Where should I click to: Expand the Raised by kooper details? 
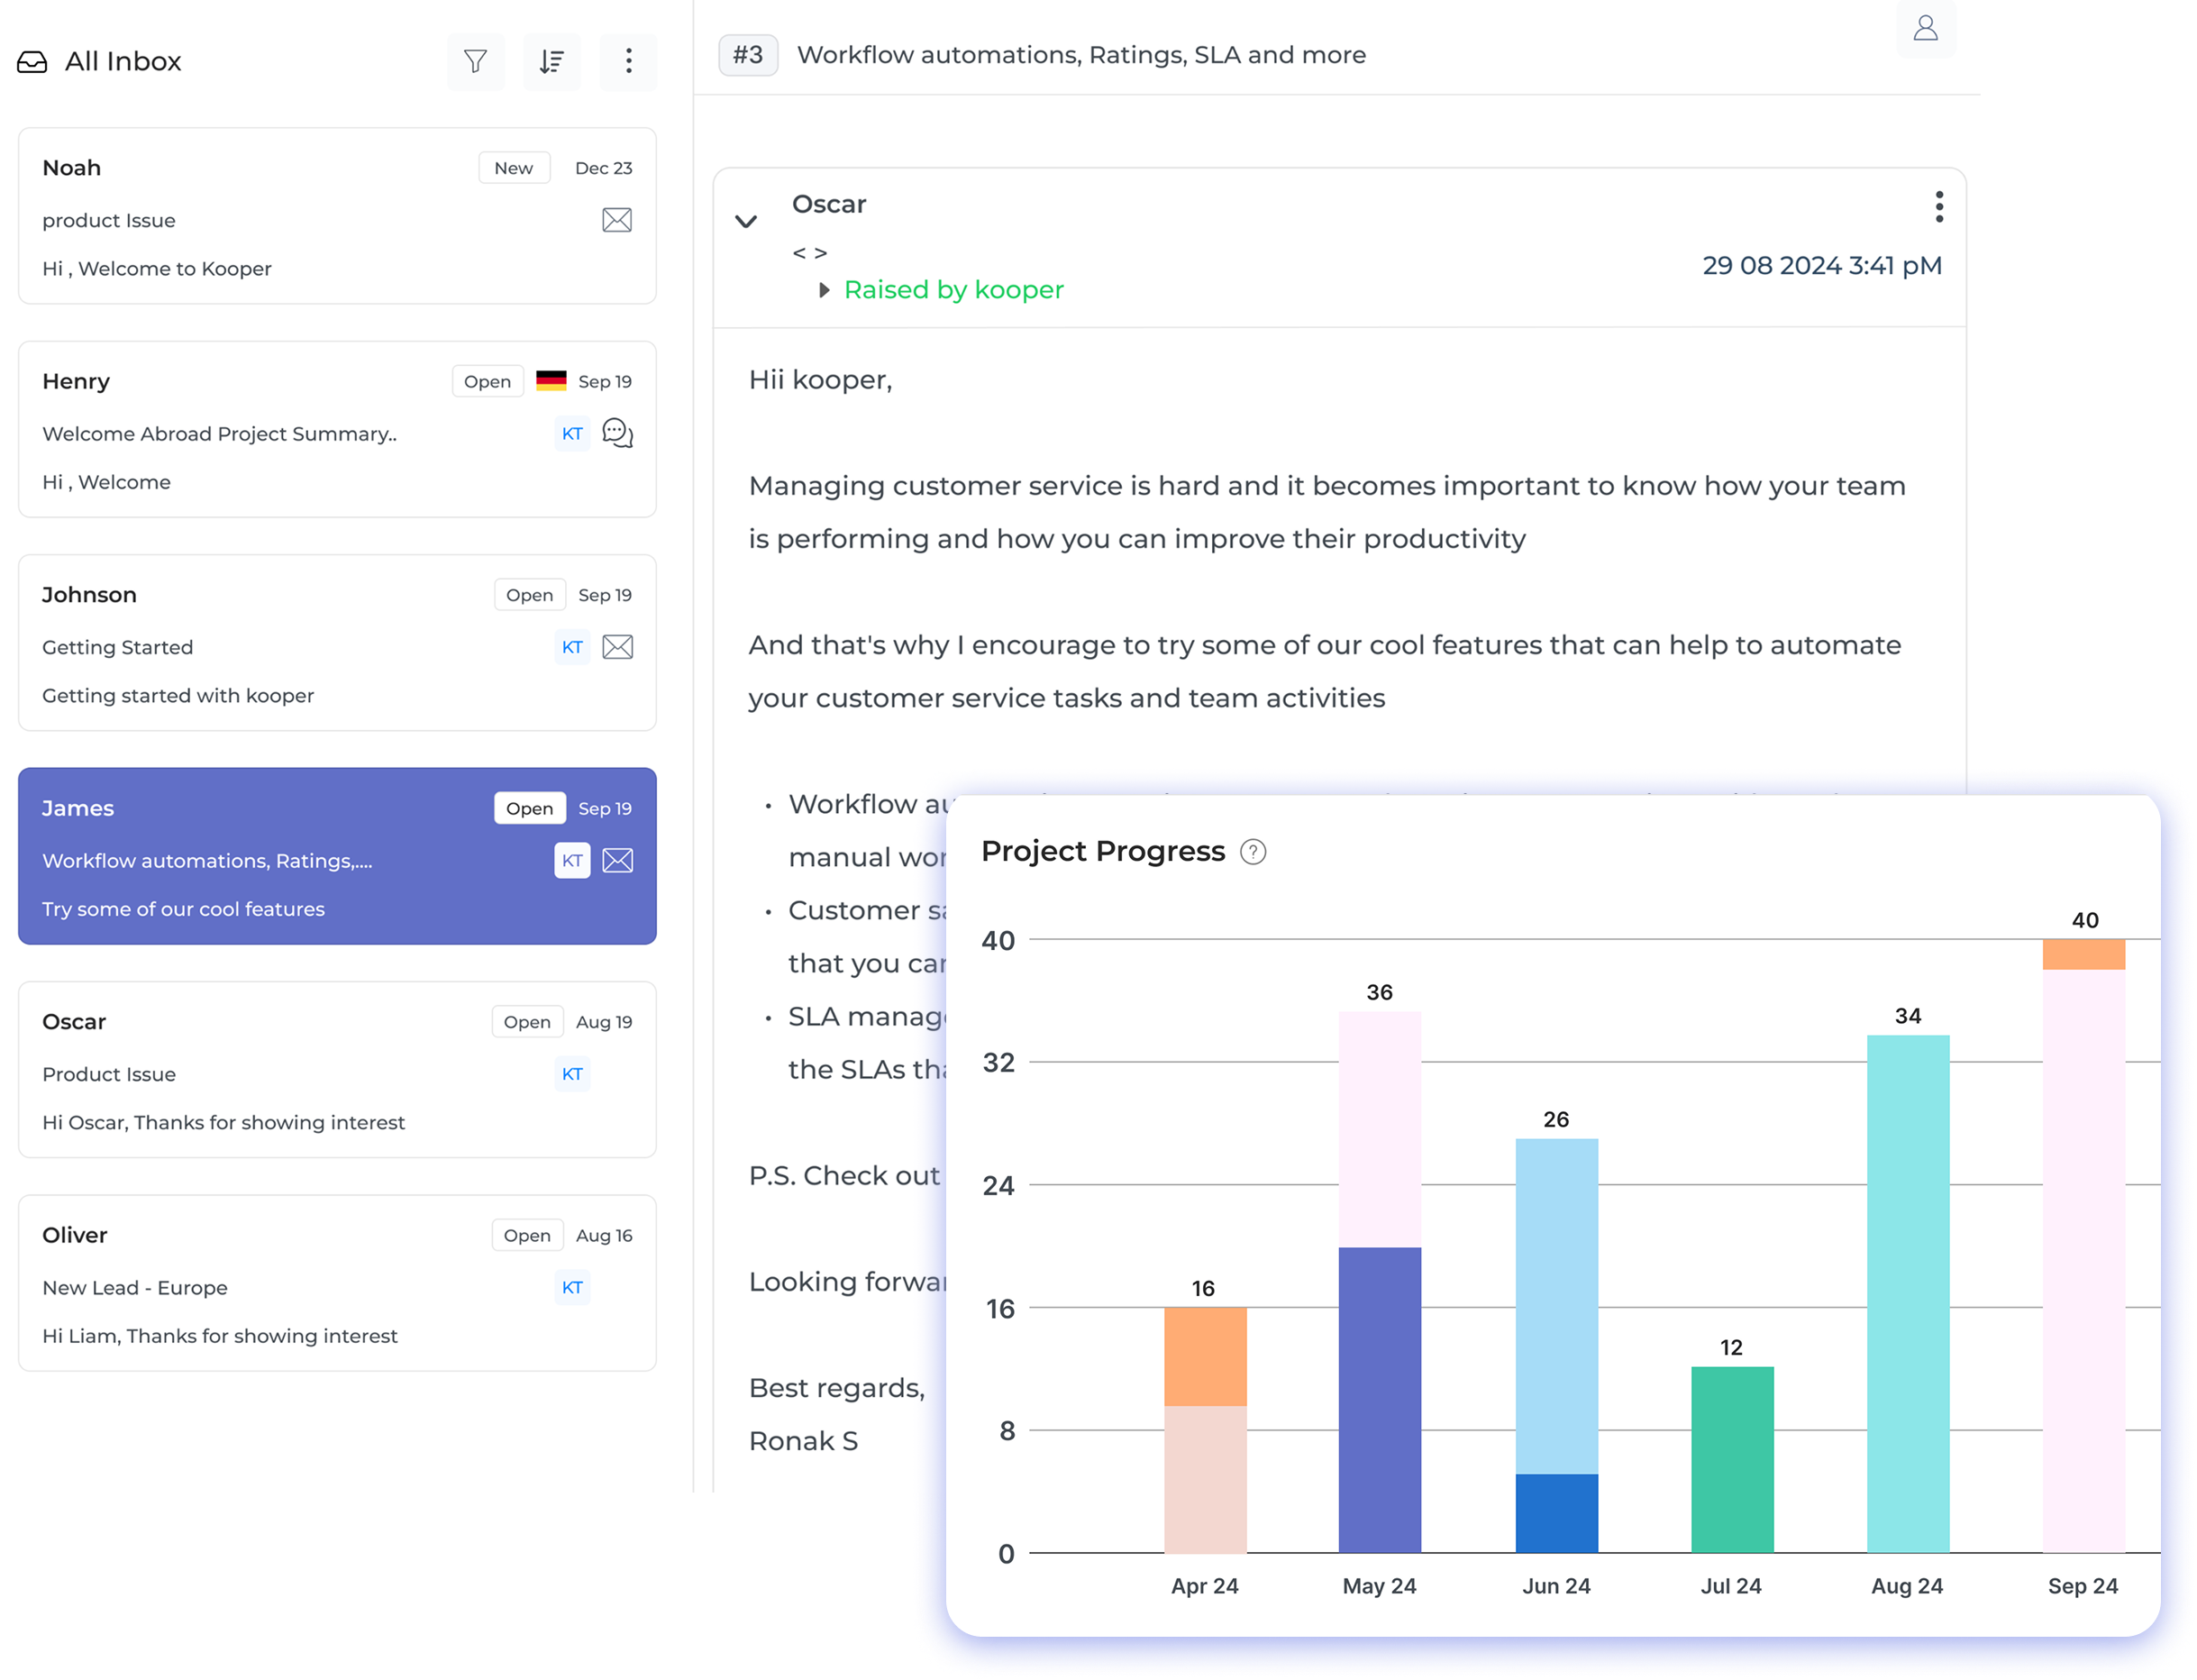(x=824, y=290)
